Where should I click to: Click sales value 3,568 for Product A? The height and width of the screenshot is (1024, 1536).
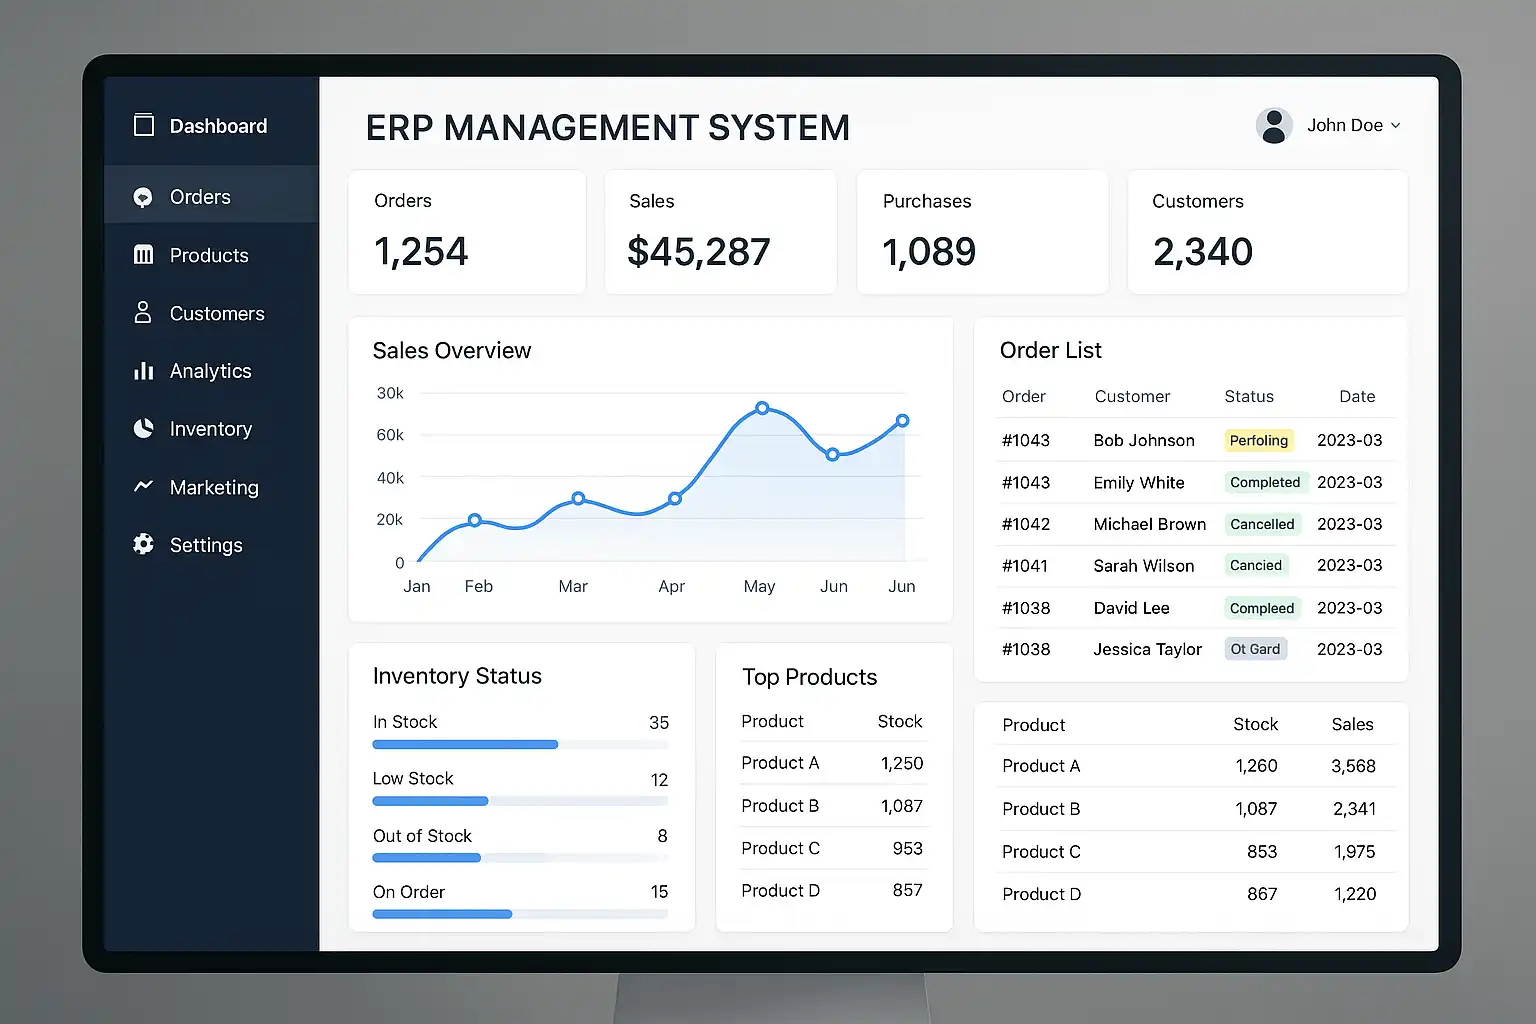pyautogui.click(x=1353, y=766)
